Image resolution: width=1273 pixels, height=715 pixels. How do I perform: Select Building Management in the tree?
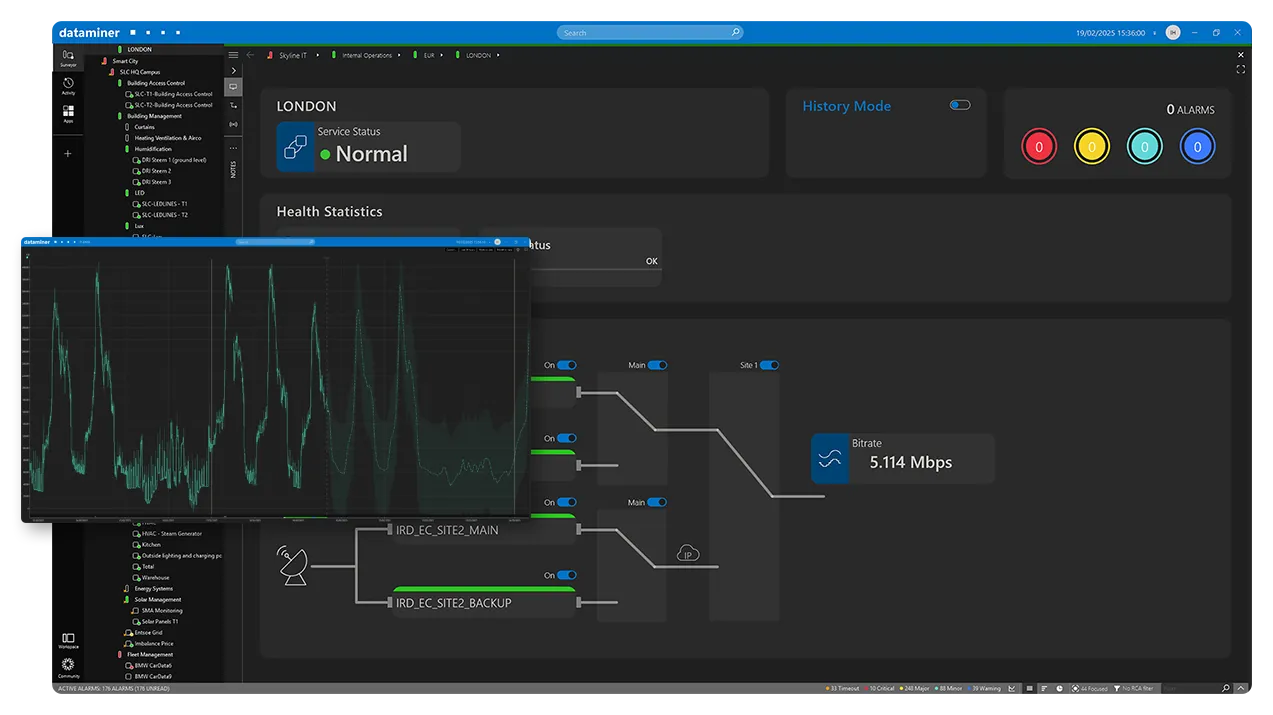click(154, 116)
